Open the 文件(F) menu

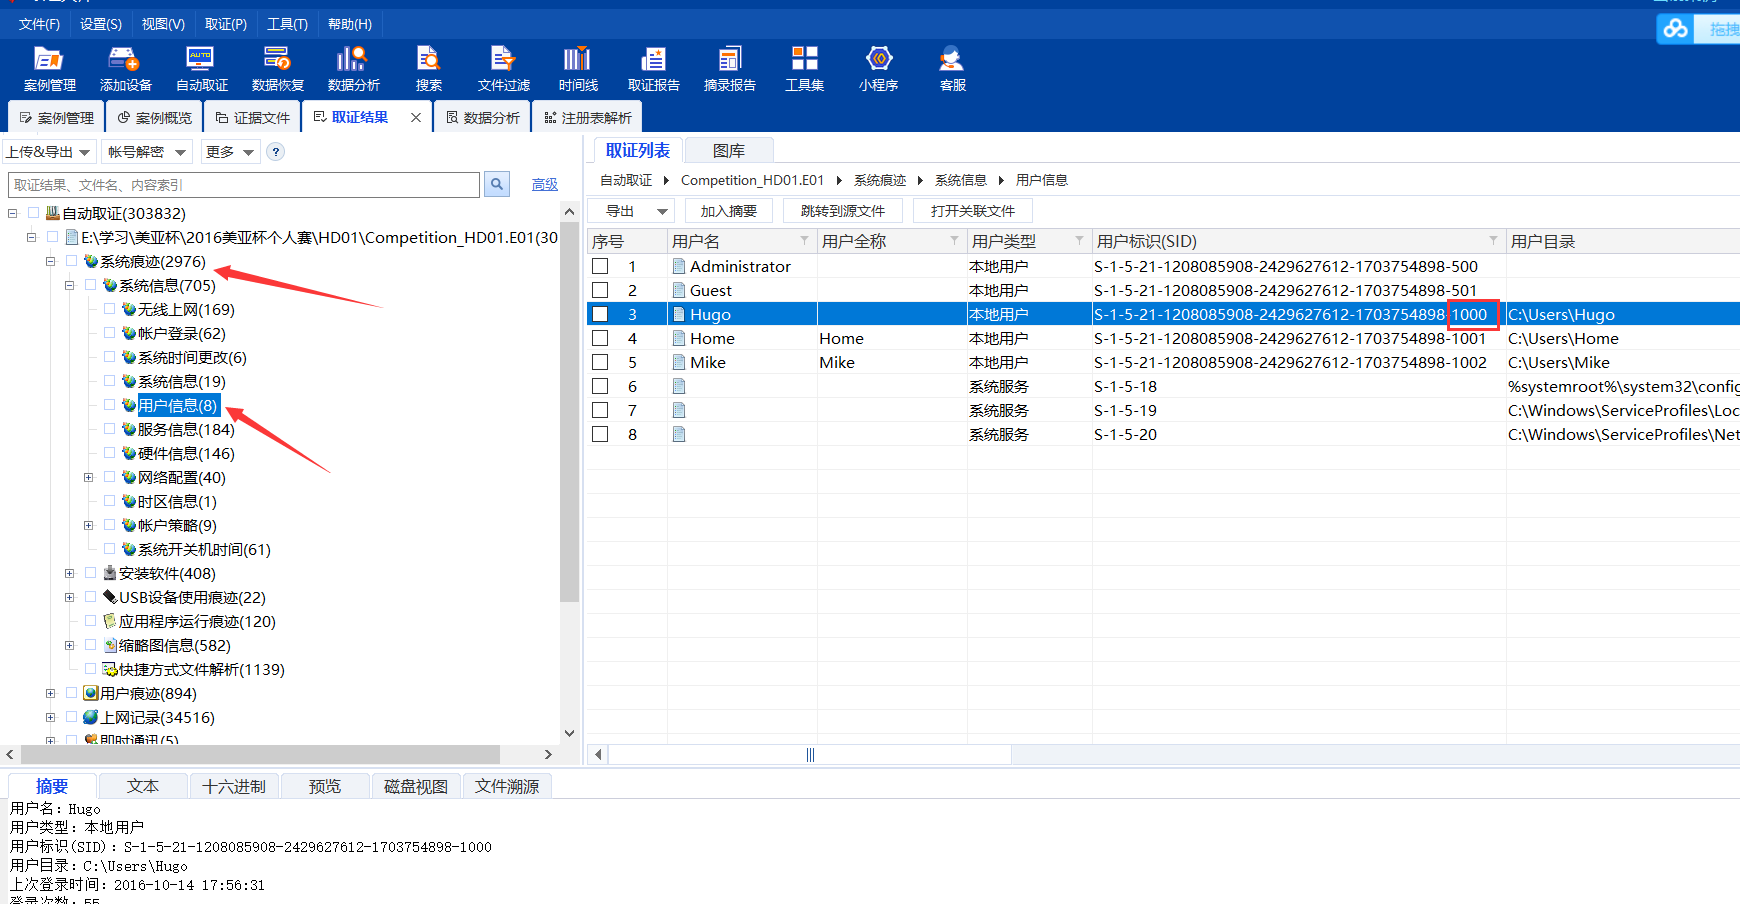[x=39, y=24]
